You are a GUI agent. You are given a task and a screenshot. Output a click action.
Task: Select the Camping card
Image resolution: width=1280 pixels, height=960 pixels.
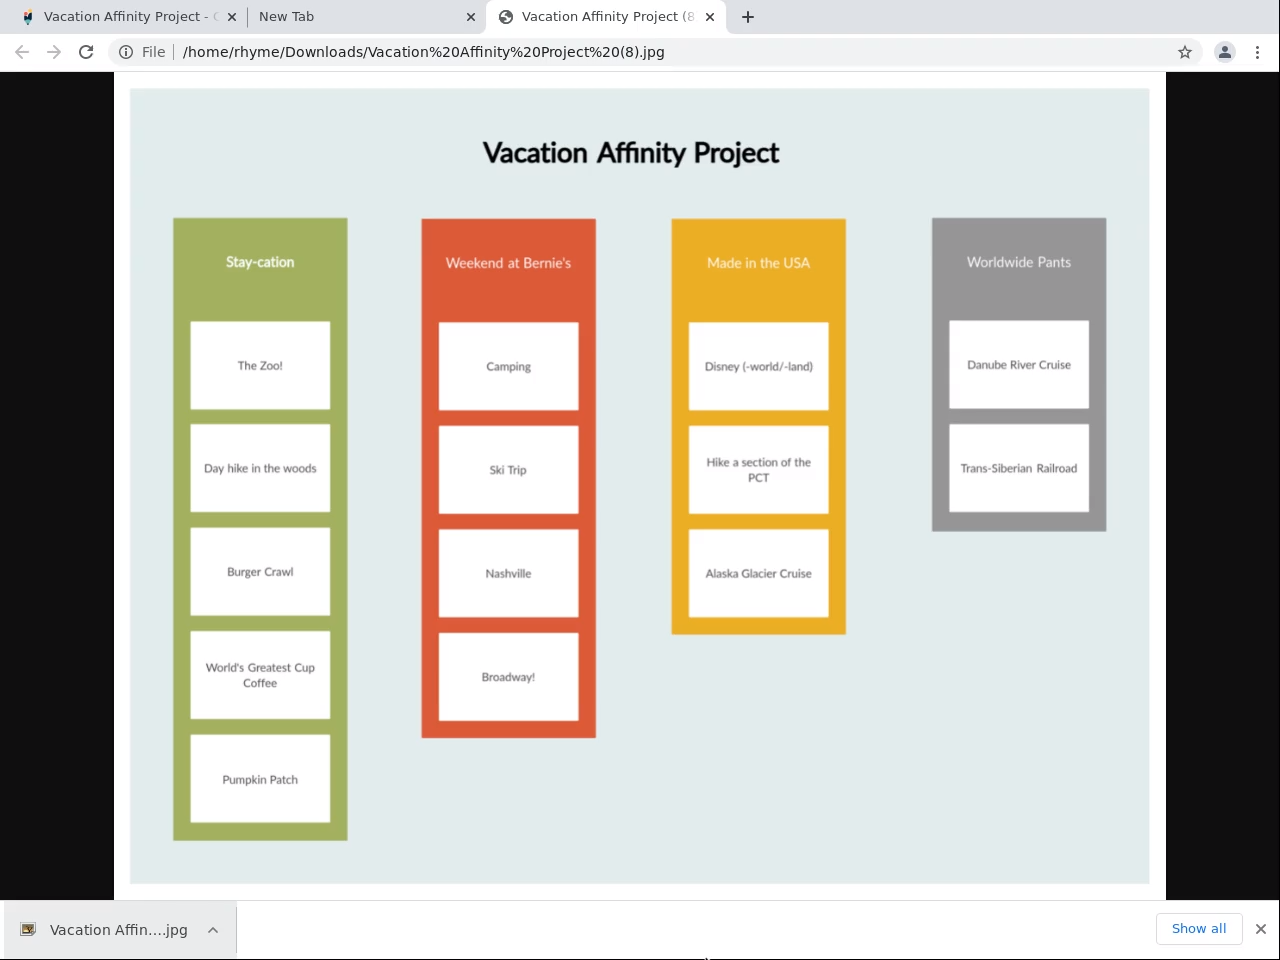[x=508, y=366]
